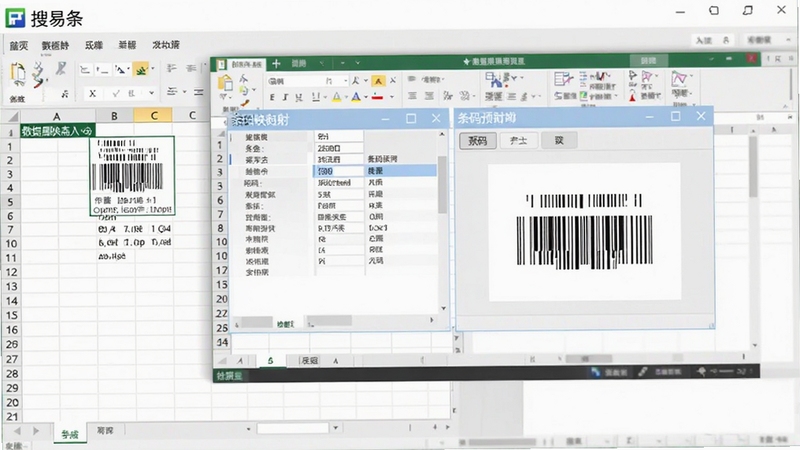Click the scroll-up arrow in the barcode mapping panel
Image resolution: width=800 pixels, height=450 pixels.
pyautogui.click(x=442, y=134)
